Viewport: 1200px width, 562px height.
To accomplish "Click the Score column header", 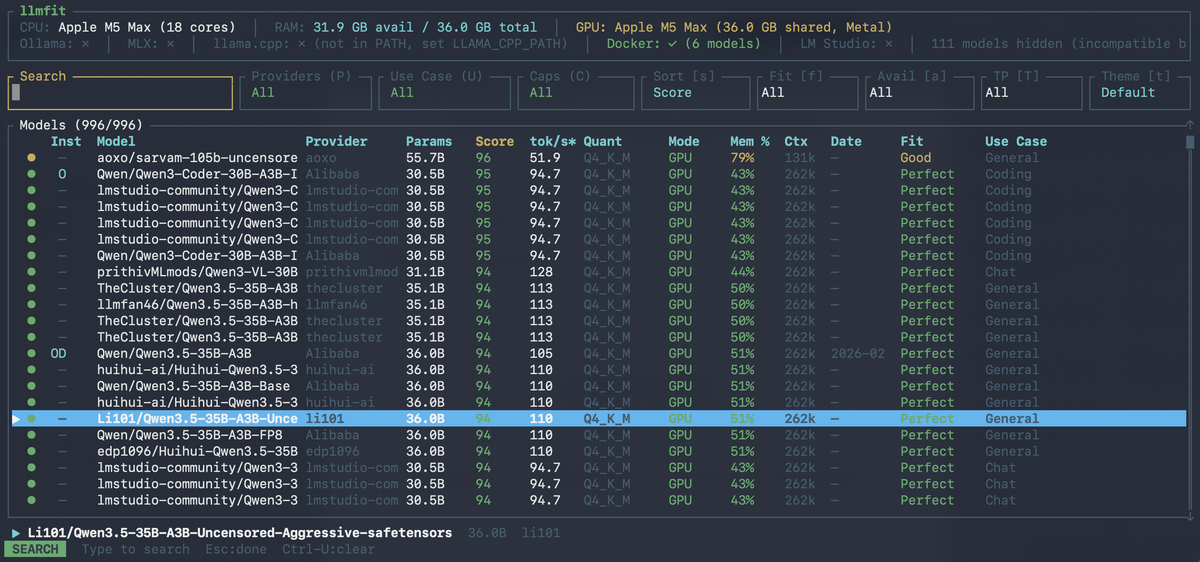I will 494,141.
